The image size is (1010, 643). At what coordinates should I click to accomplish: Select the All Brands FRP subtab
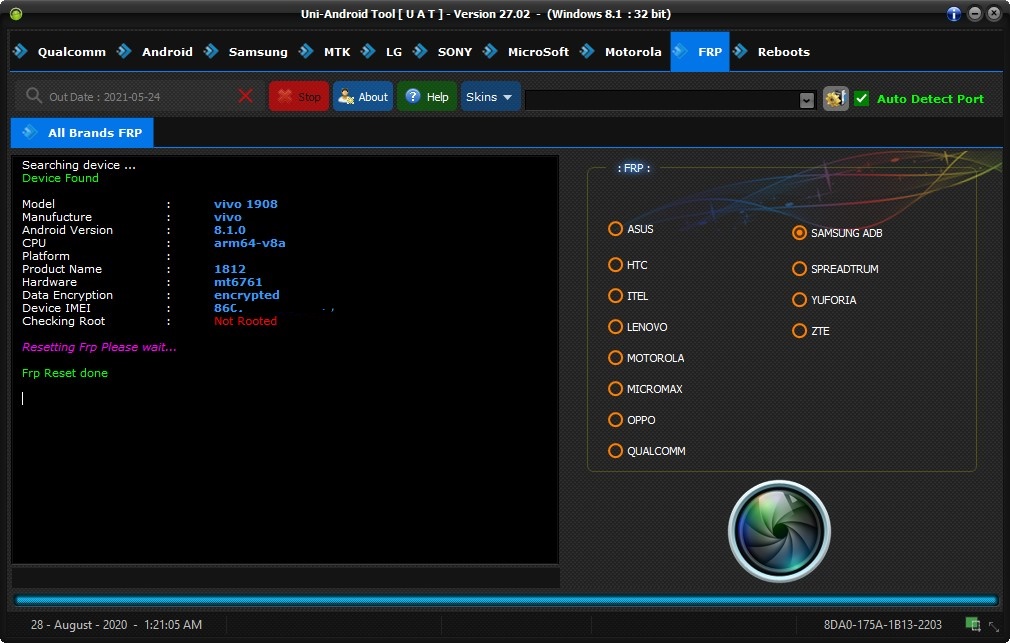(x=82, y=133)
